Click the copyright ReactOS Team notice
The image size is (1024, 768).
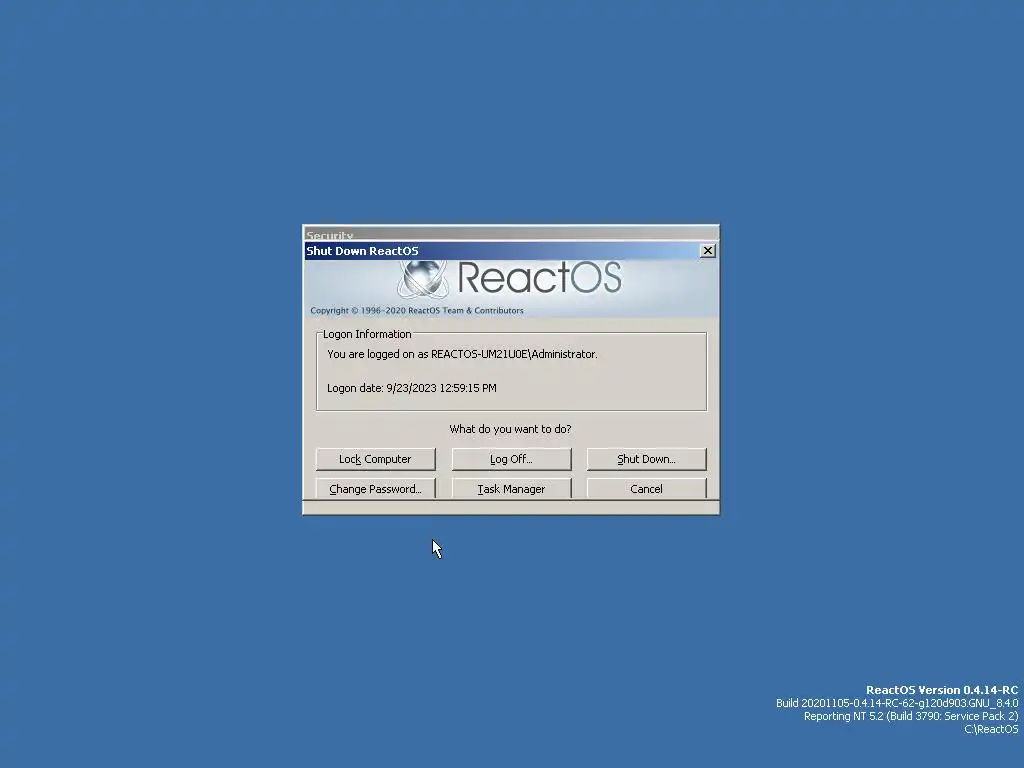pyautogui.click(x=417, y=310)
